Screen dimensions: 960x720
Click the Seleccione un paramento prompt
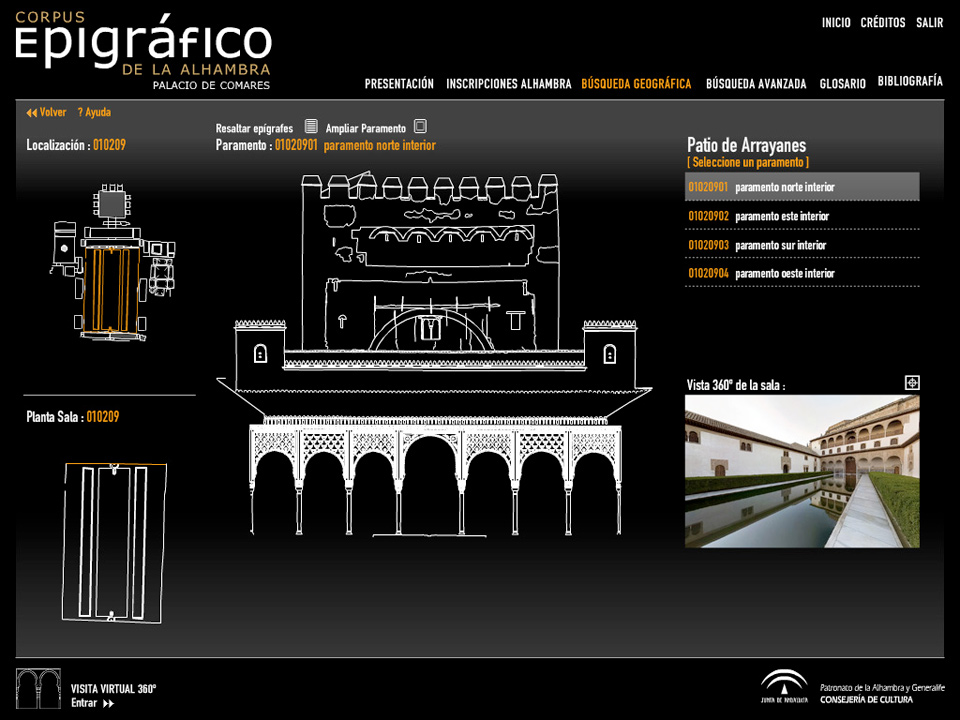pyautogui.click(x=748, y=162)
